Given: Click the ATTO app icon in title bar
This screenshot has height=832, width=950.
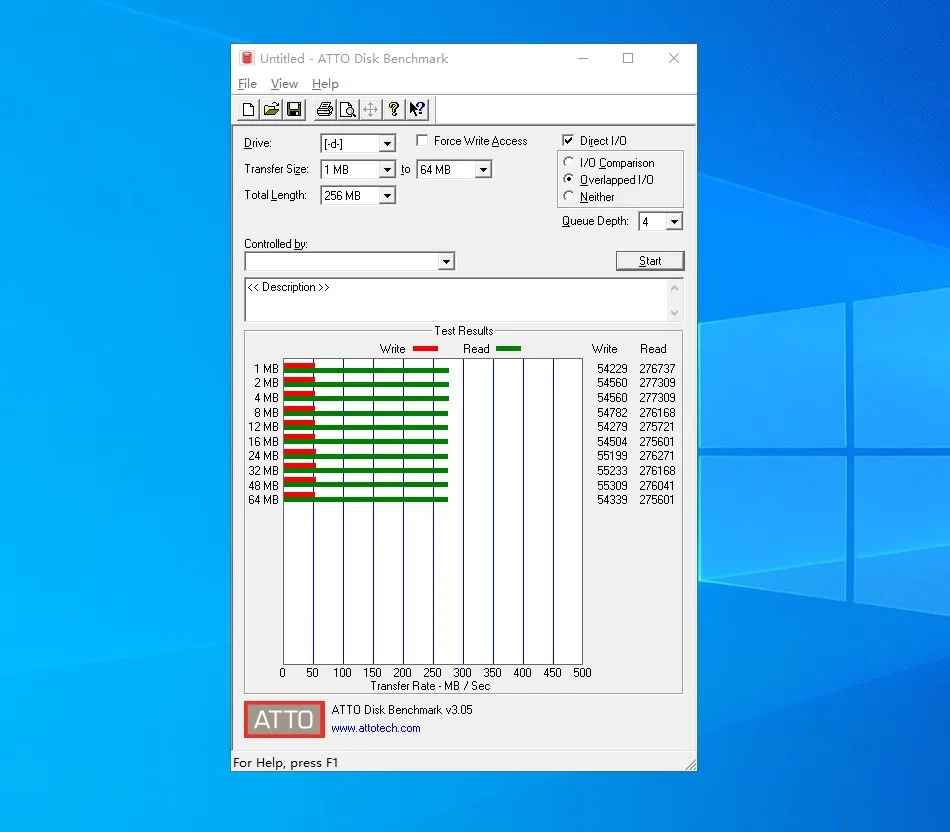Looking at the screenshot, I should click(247, 58).
